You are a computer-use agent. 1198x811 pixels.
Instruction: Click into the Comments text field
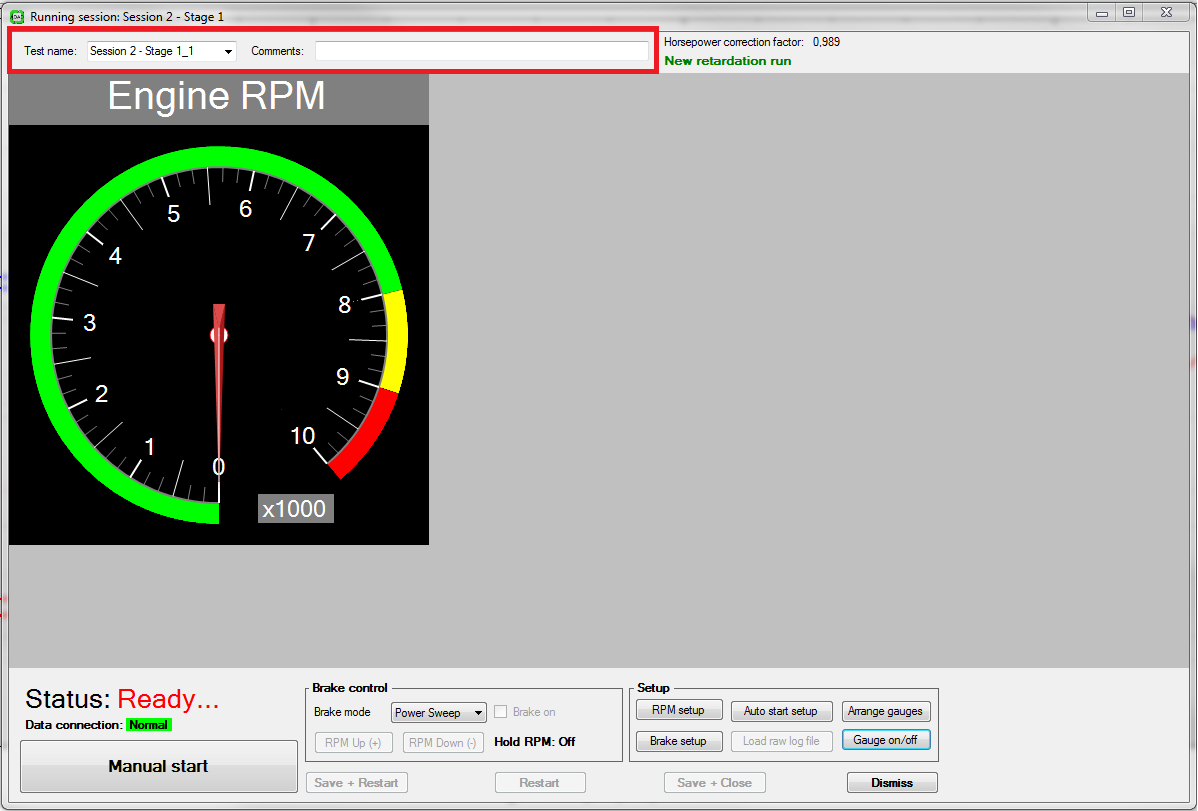tap(481, 51)
